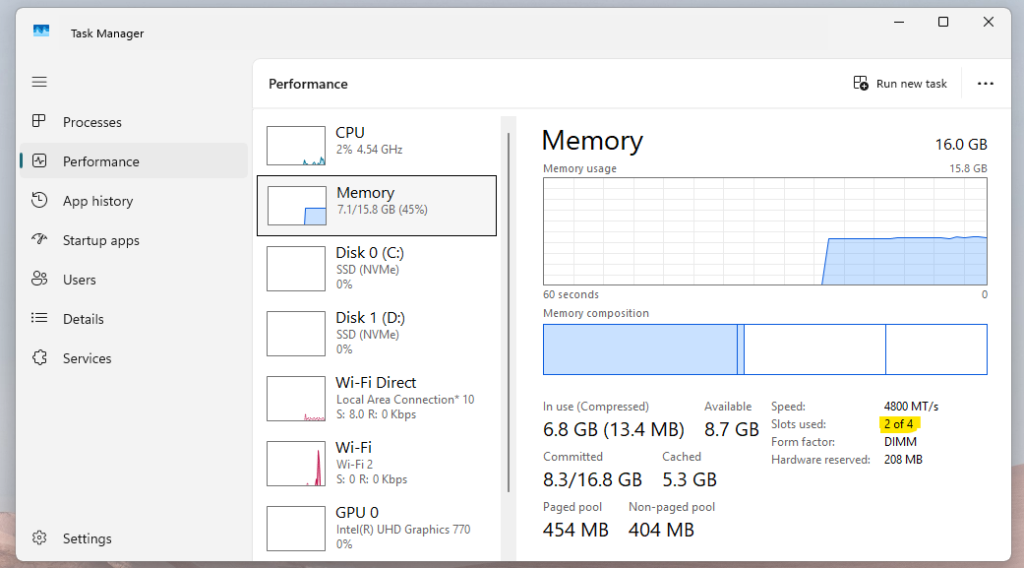Click the resource list vertical scrollbar

(508, 312)
